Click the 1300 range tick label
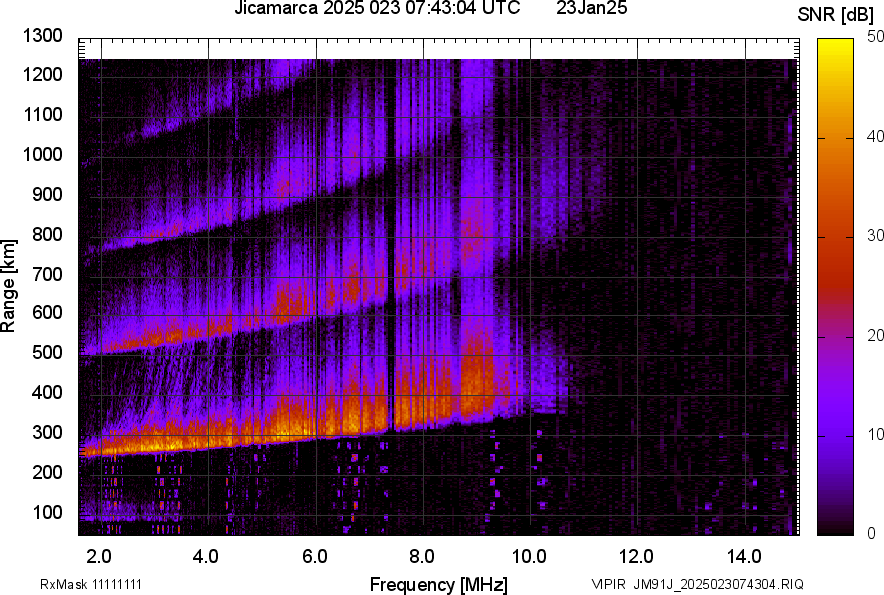Viewport: 884px width, 595px height. (42, 36)
